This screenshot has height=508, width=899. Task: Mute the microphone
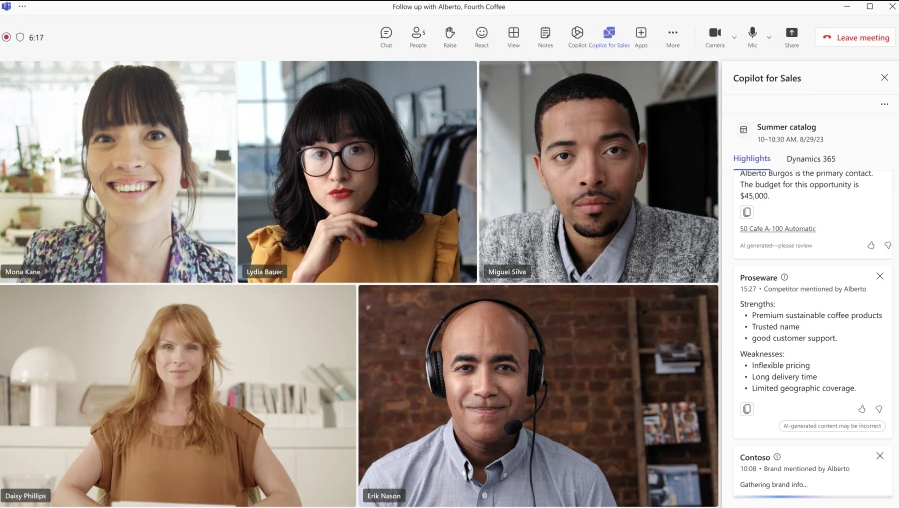752,35
